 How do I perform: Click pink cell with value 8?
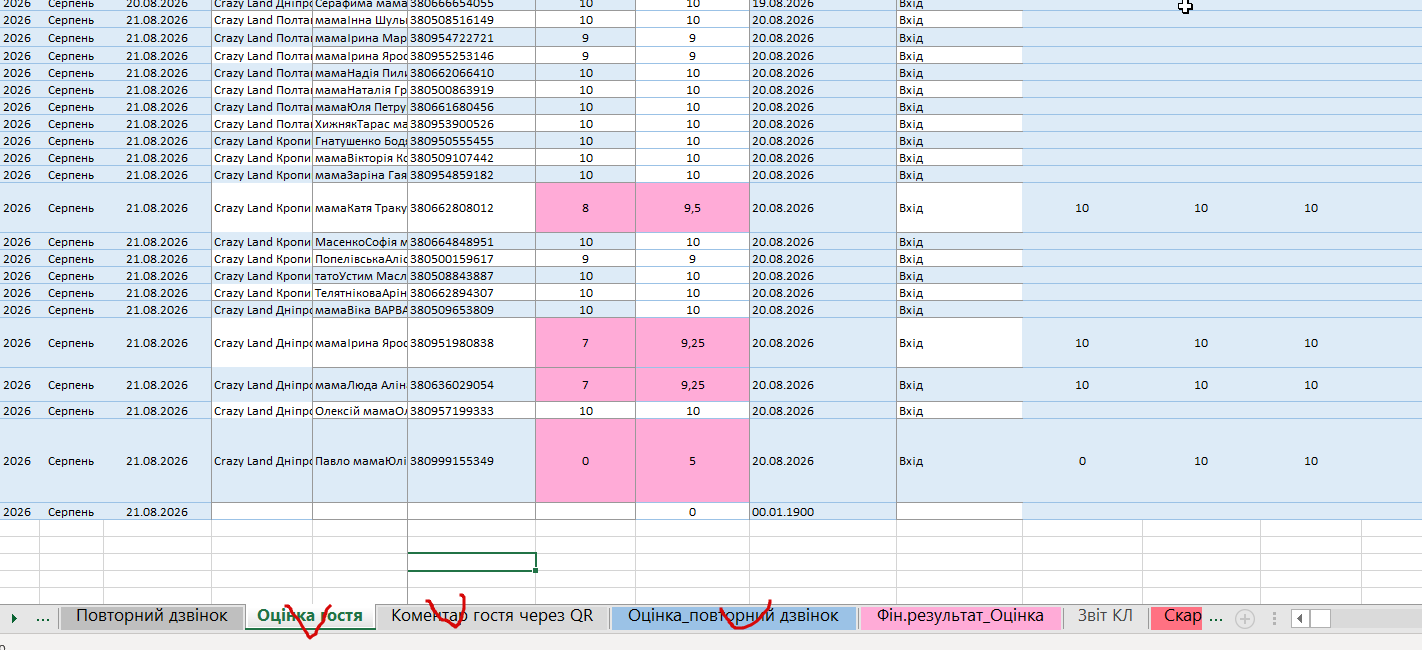[585, 208]
